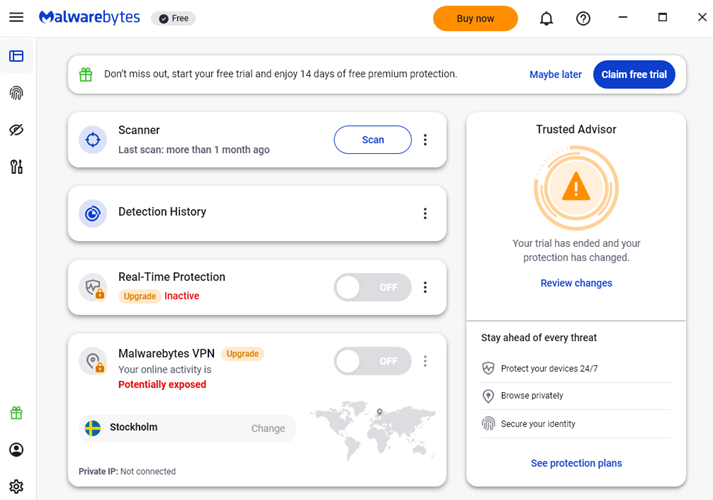Click the Review changes link
713x500 pixels.
click(576, 283)
